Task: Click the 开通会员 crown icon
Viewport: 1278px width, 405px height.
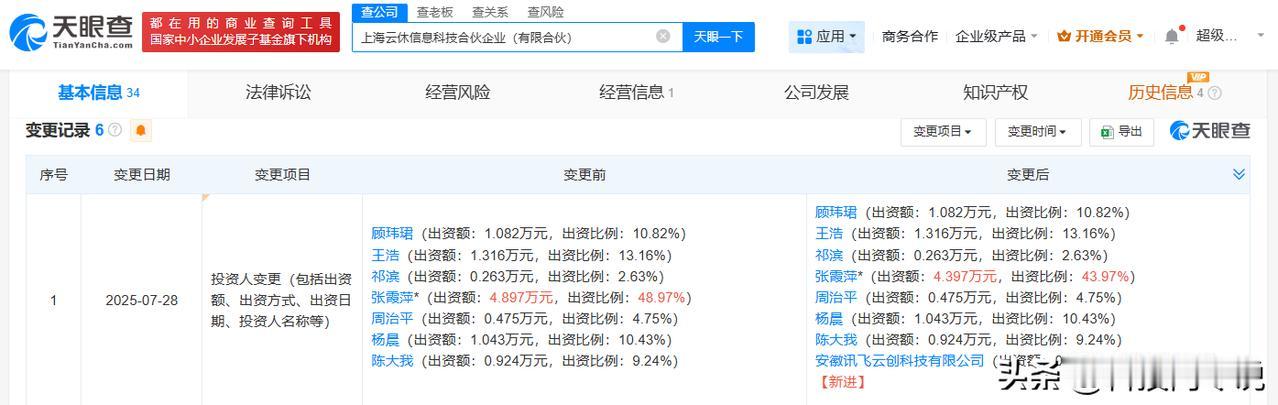Action: click(x=1064, y=36)
